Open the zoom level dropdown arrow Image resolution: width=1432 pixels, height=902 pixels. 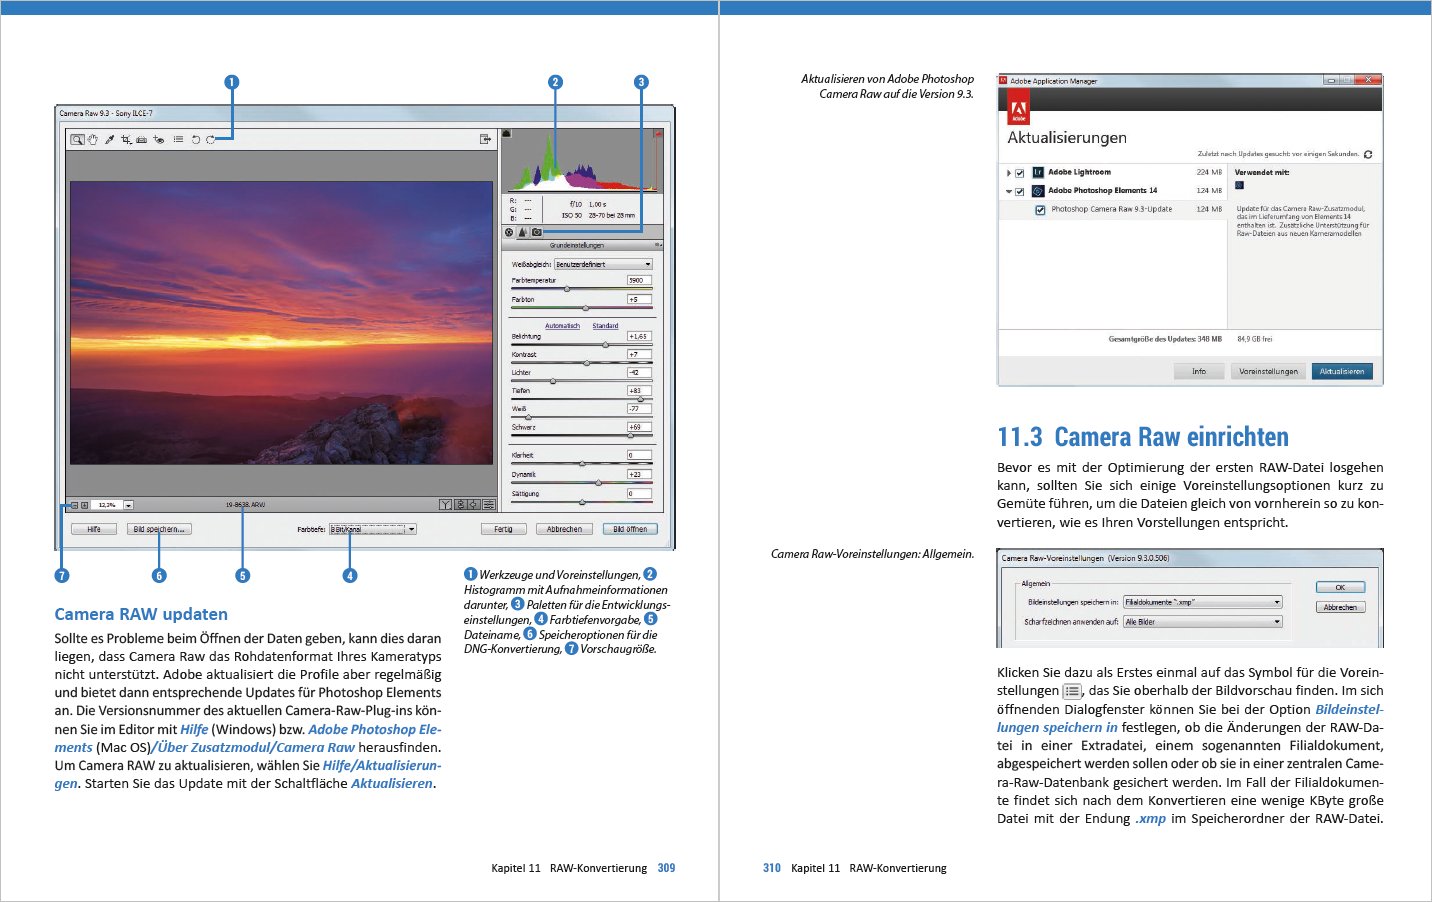pos(129,505)
